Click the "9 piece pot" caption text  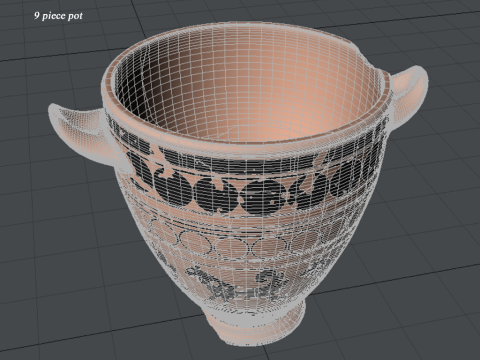click(58, 16)
